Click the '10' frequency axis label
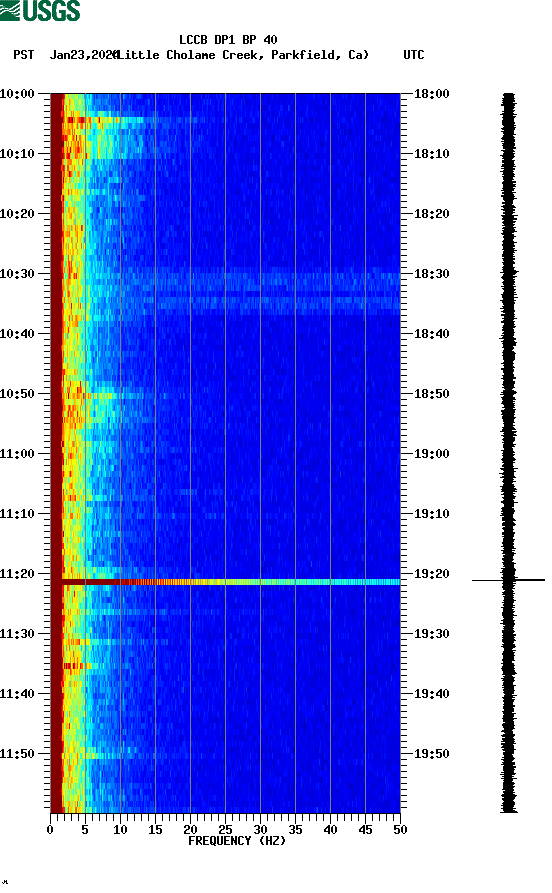The image size is (552, 893). click(120, 830)
